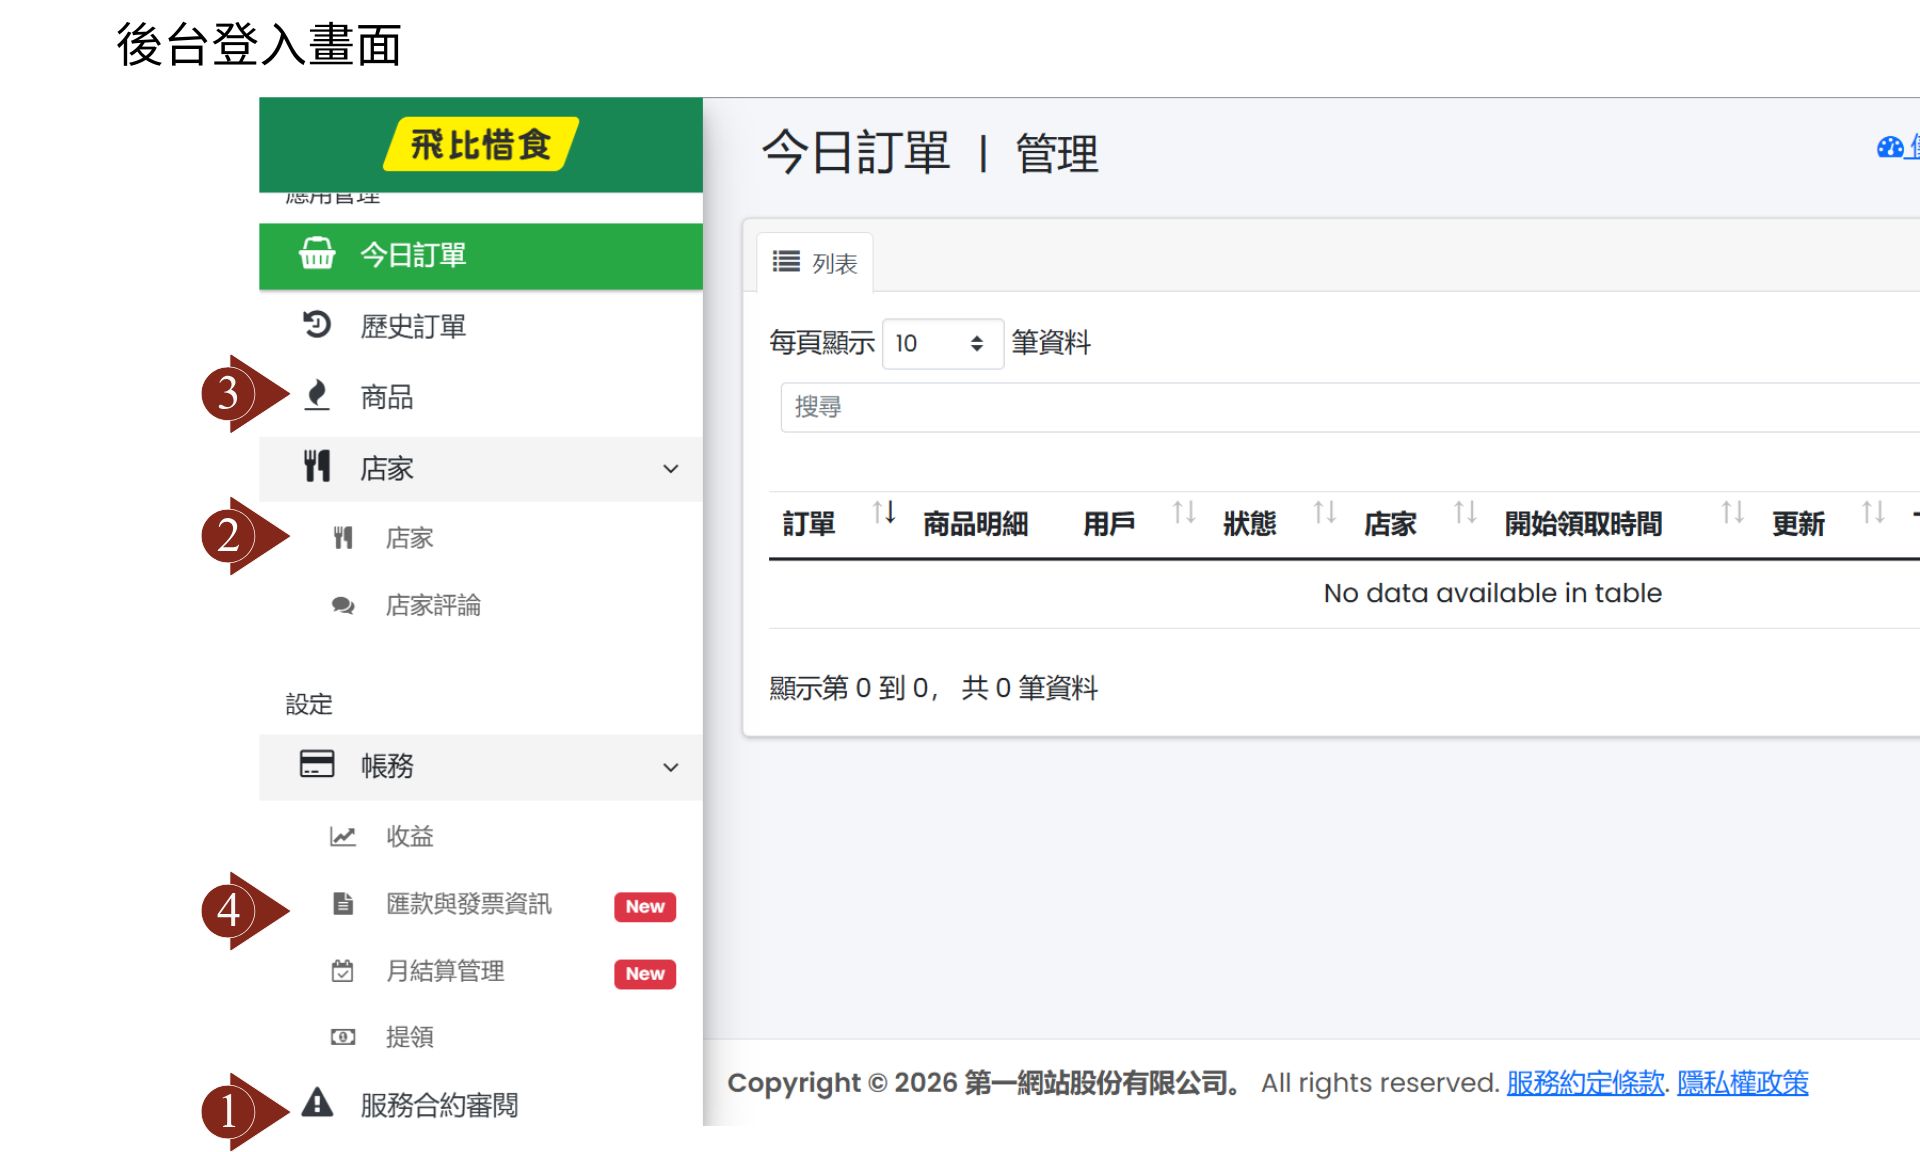
Task: Click the 搜尋 search field
Action: click(x=1350, y=407)
